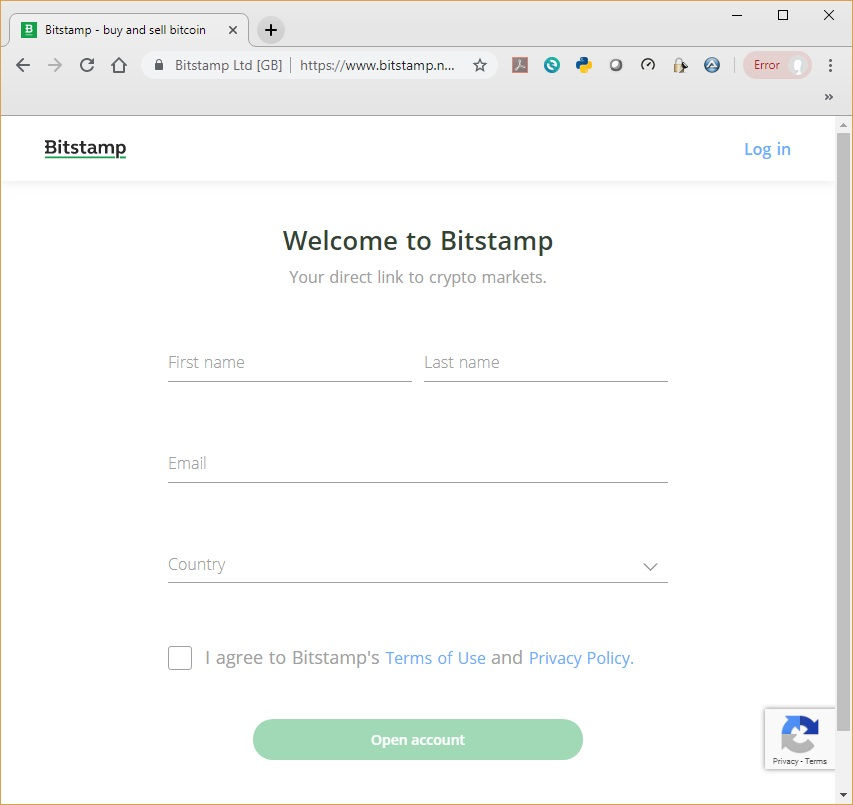853x805 pixels.
Task: Click the Bitstamp logo
Action: point(85,148)
